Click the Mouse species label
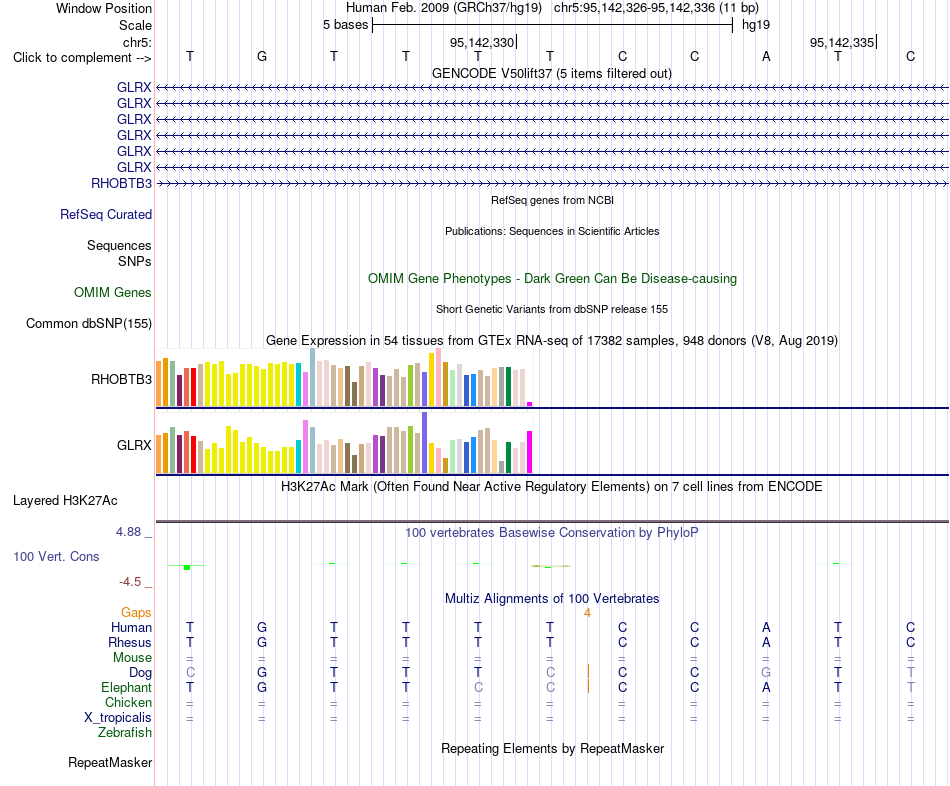The height and width of the screenshot is (786, 950). click(x=132, y=658)
